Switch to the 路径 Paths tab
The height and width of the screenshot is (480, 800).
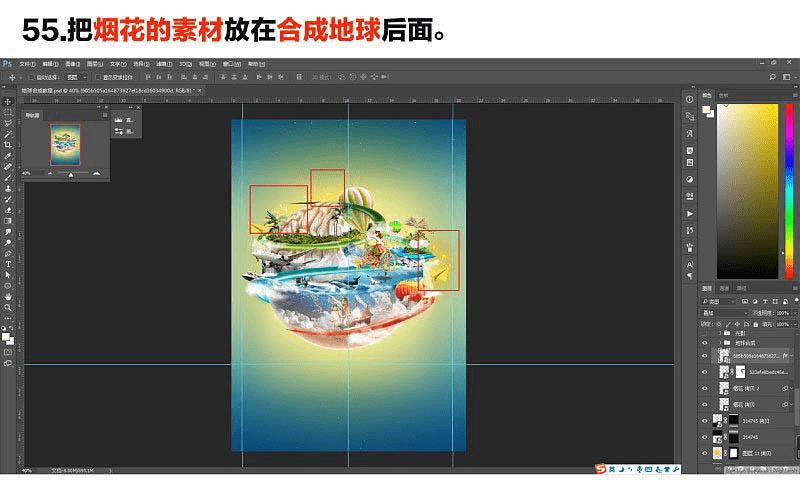[x=741, y=288]
